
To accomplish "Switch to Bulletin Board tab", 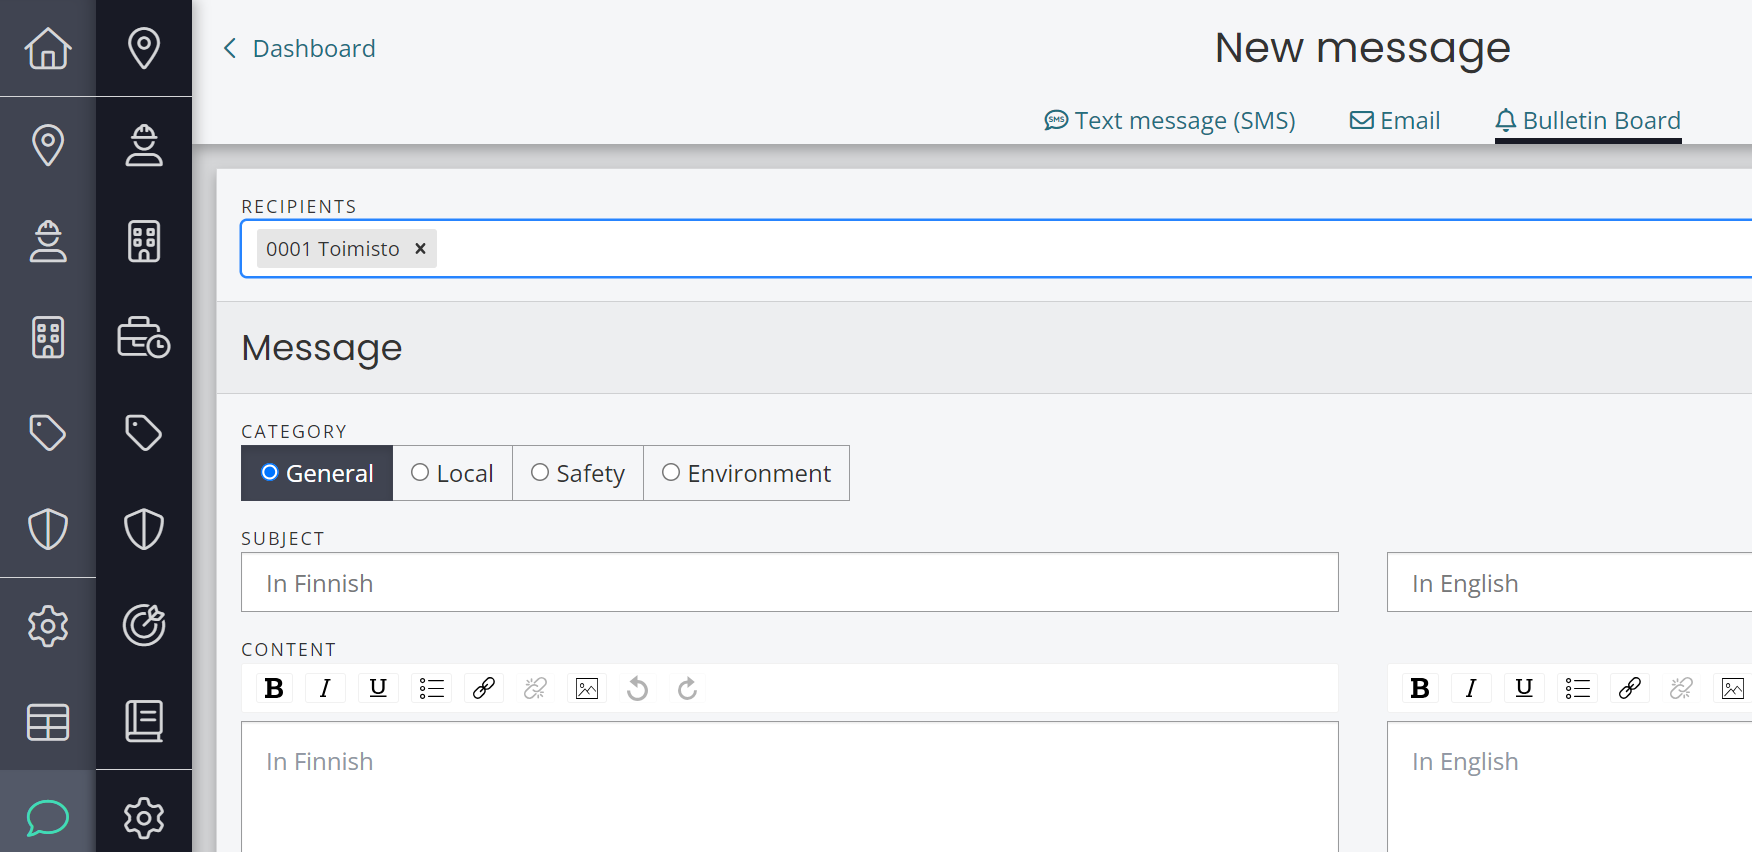I will [x=1588, y=121].
